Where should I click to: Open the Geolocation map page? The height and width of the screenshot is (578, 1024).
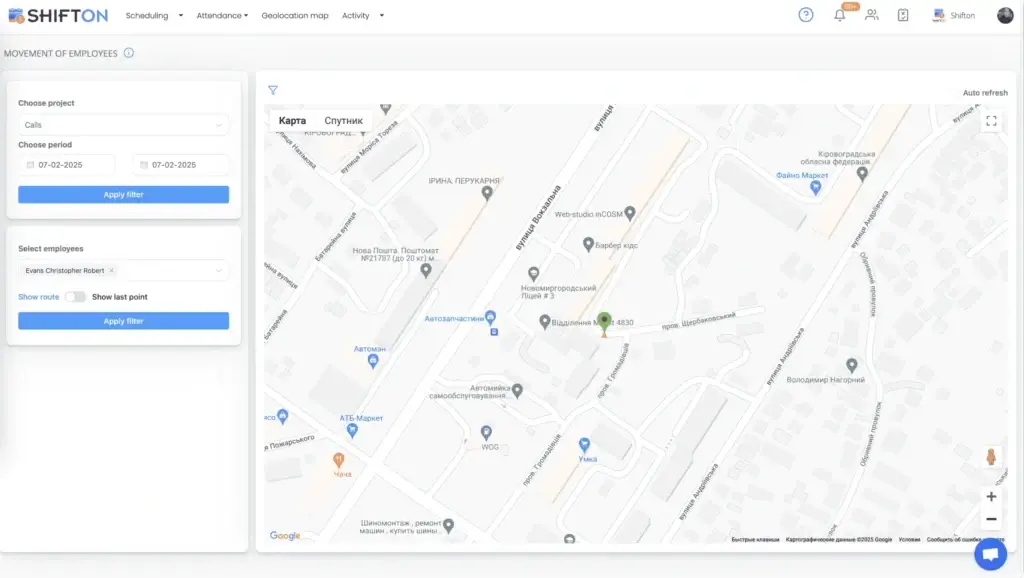click(x=295, y=16)
